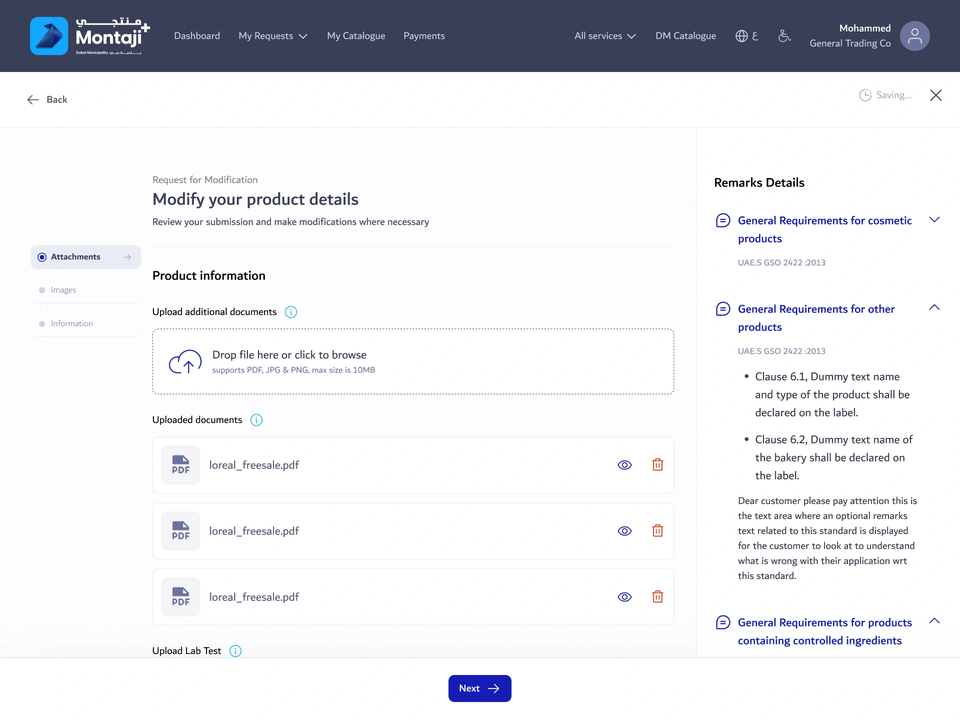This screenshot has width=960, height=720.
Task: Click the Next button
Action: pos(479,688)
